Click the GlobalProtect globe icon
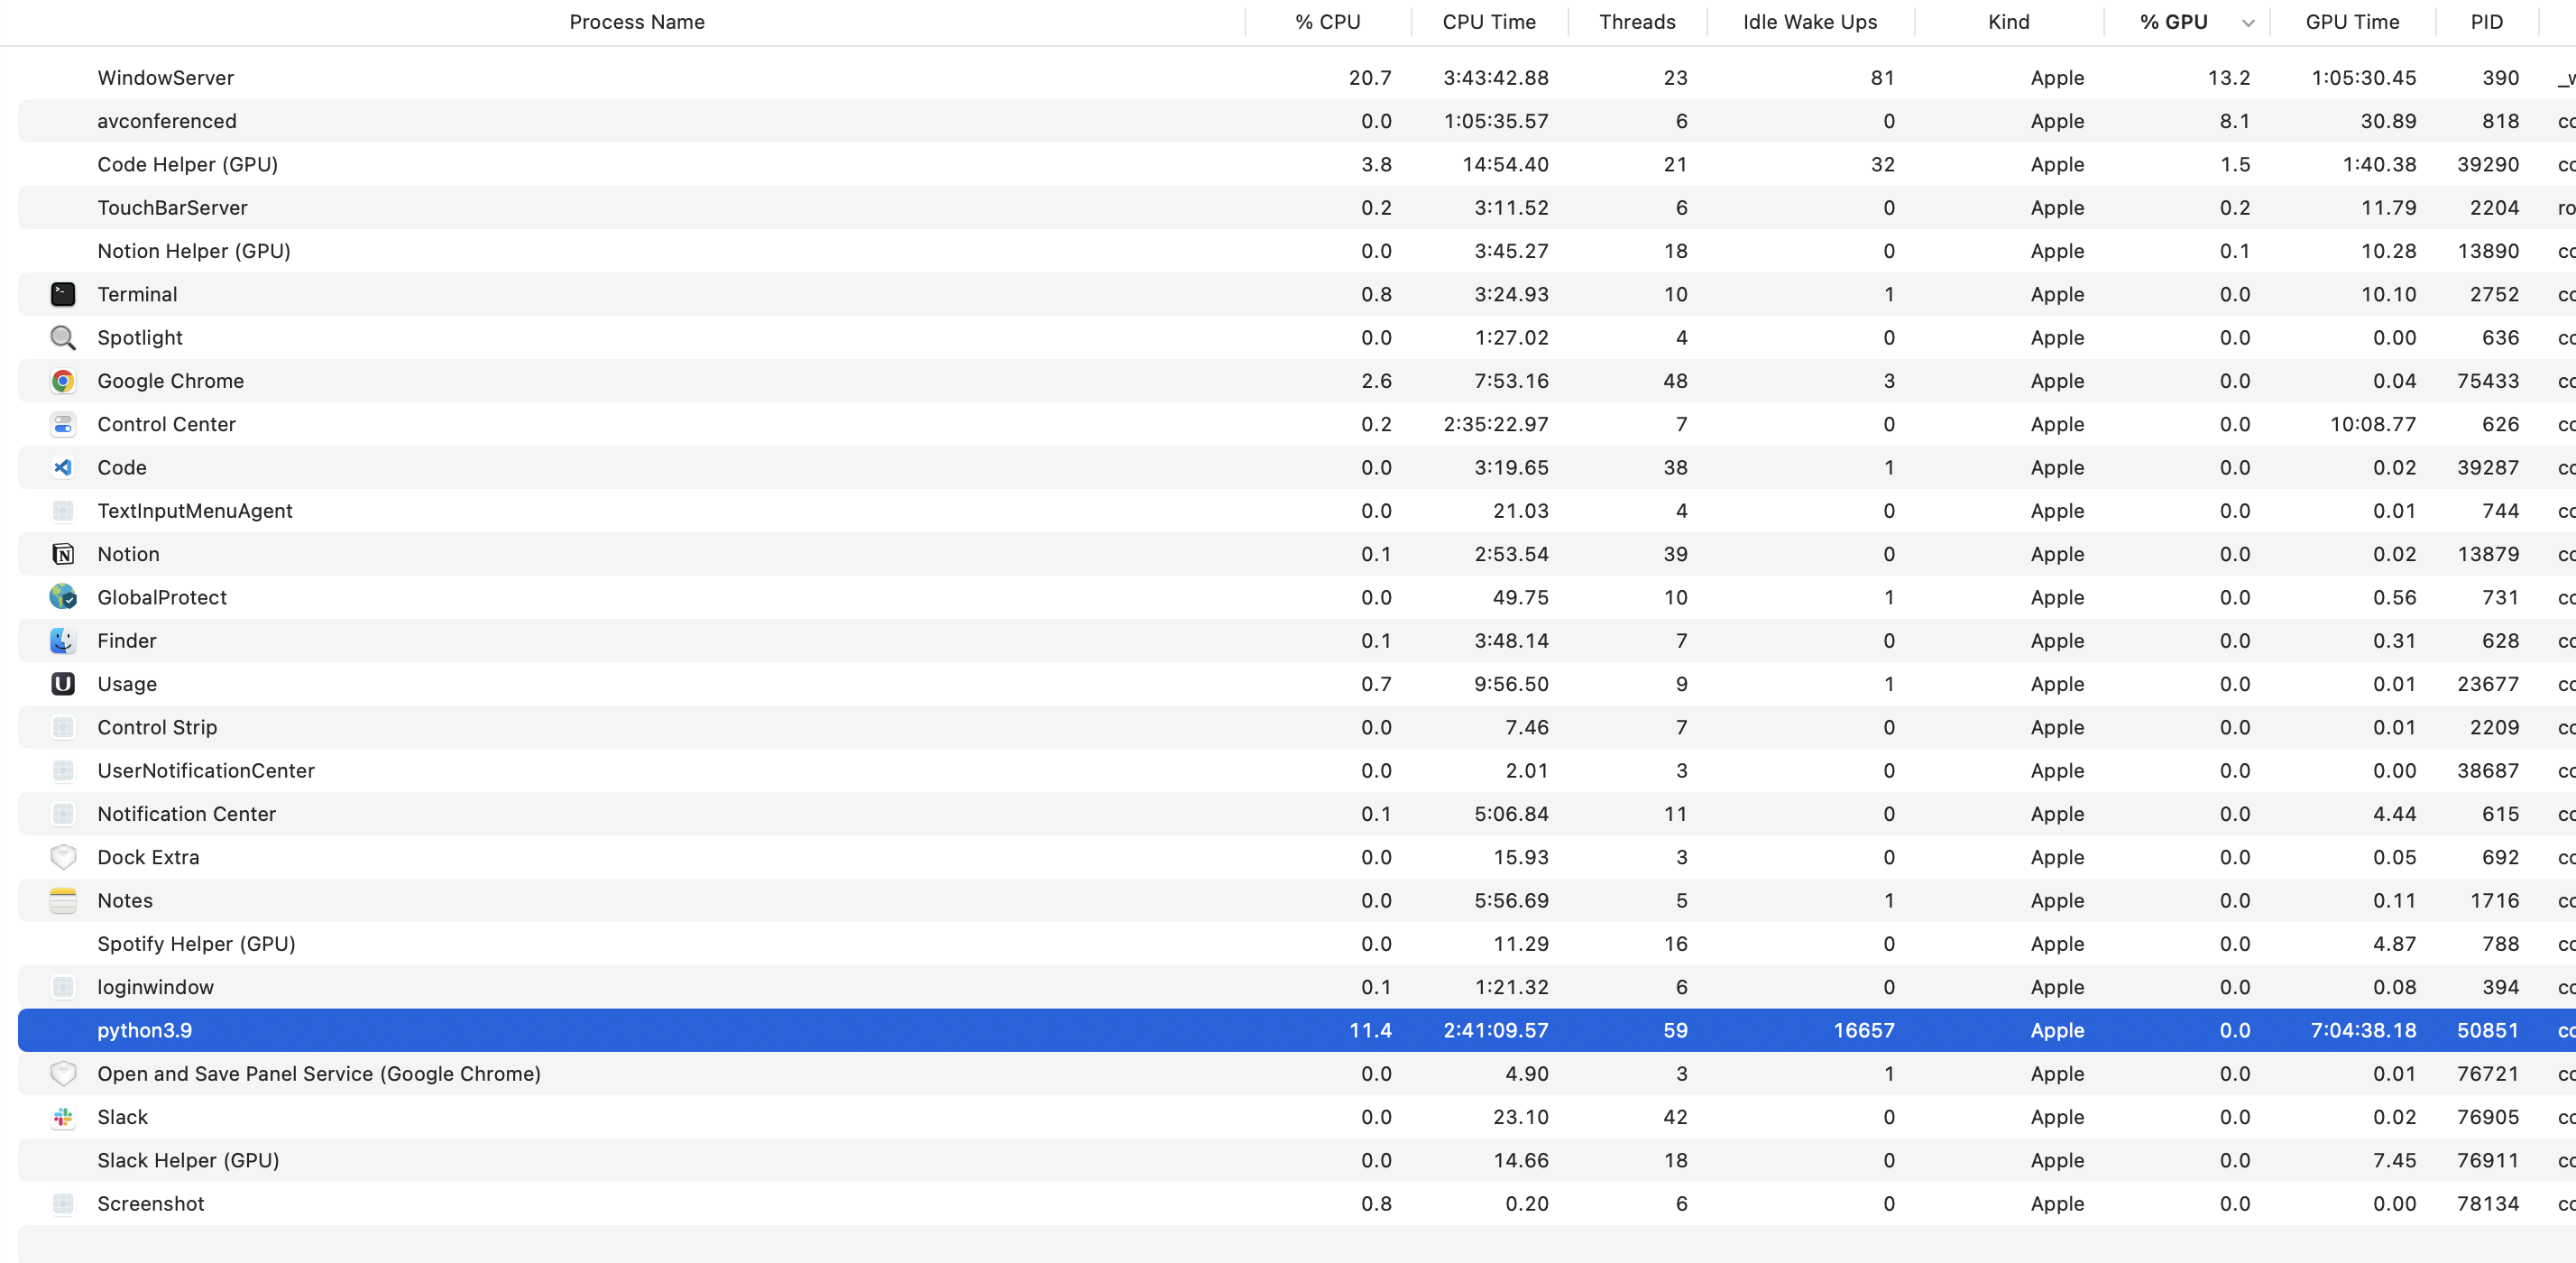 [63, 597]
